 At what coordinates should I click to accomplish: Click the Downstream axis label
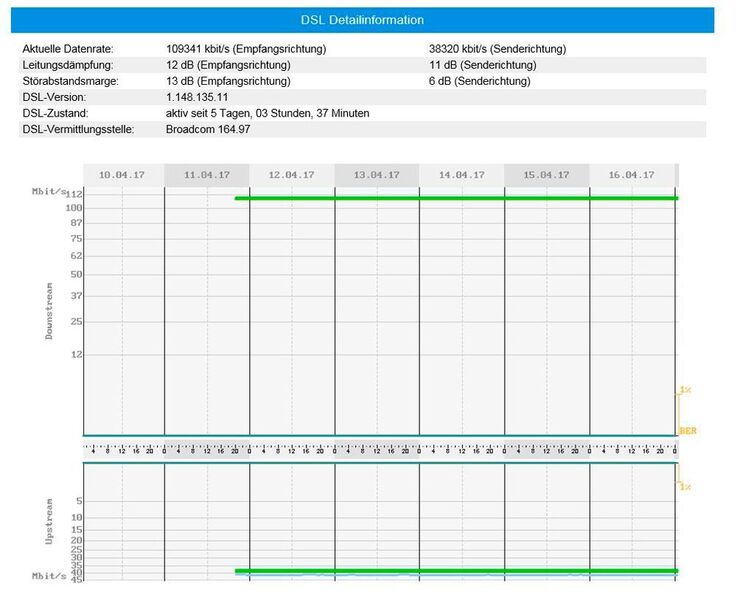pos(49,311)
